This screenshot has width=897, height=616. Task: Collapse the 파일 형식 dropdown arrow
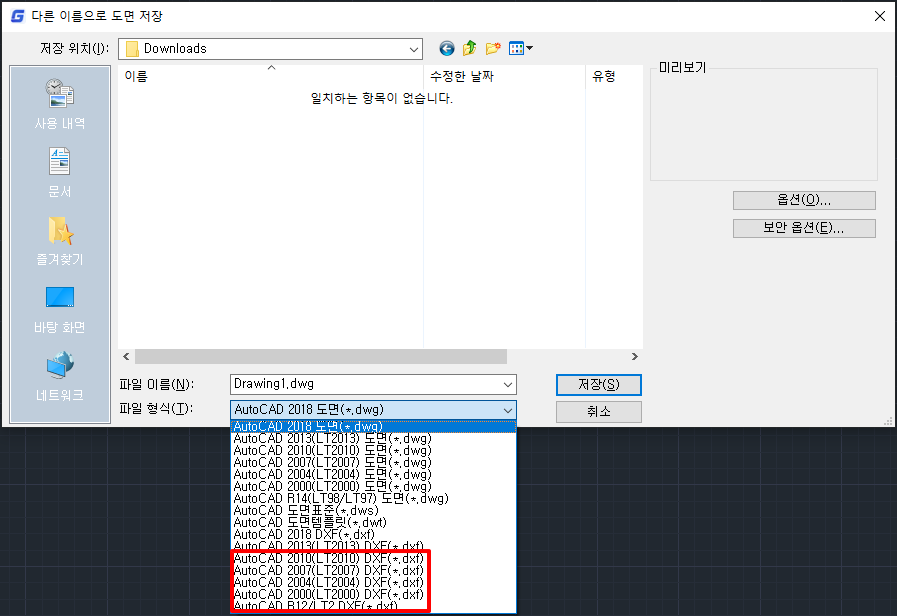click(x=507, y=410)
